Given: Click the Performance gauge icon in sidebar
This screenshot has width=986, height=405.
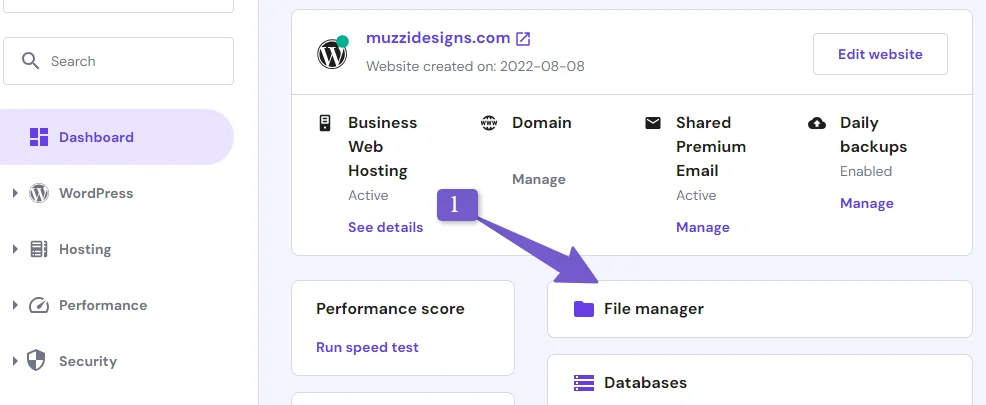Looking at the screenshot, I should 39,305.
